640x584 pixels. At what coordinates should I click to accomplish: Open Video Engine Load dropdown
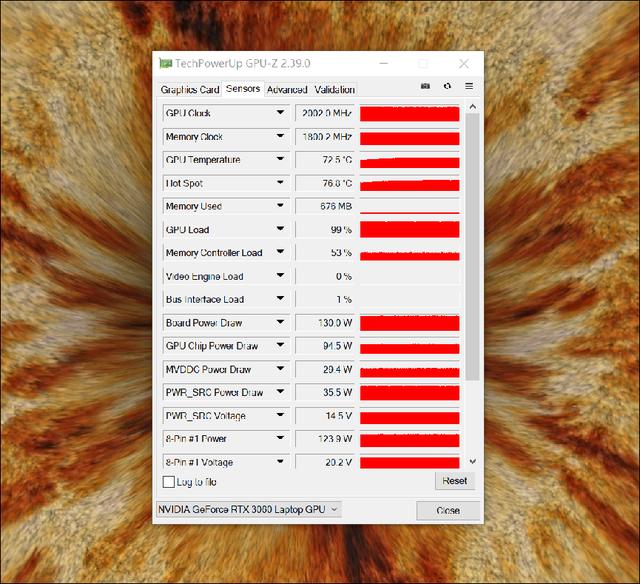coord(280,275)
